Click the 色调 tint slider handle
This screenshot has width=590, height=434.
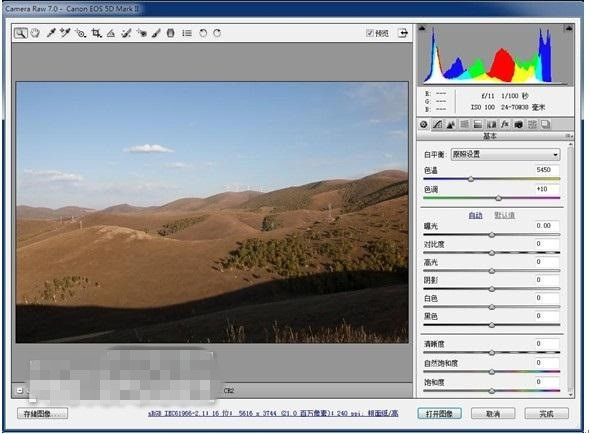point(499,198)
